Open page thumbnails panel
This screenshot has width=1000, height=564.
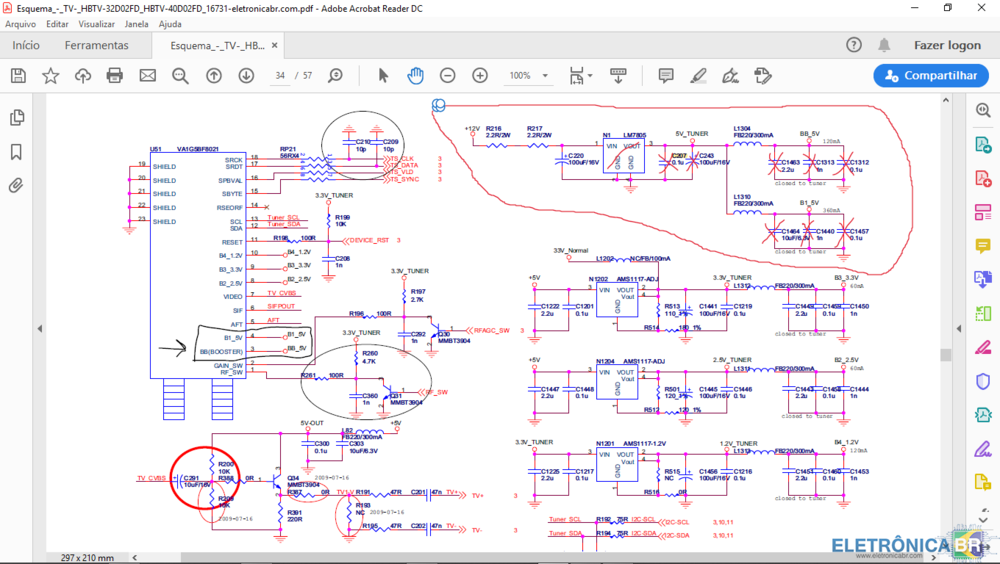click(16, 118)
